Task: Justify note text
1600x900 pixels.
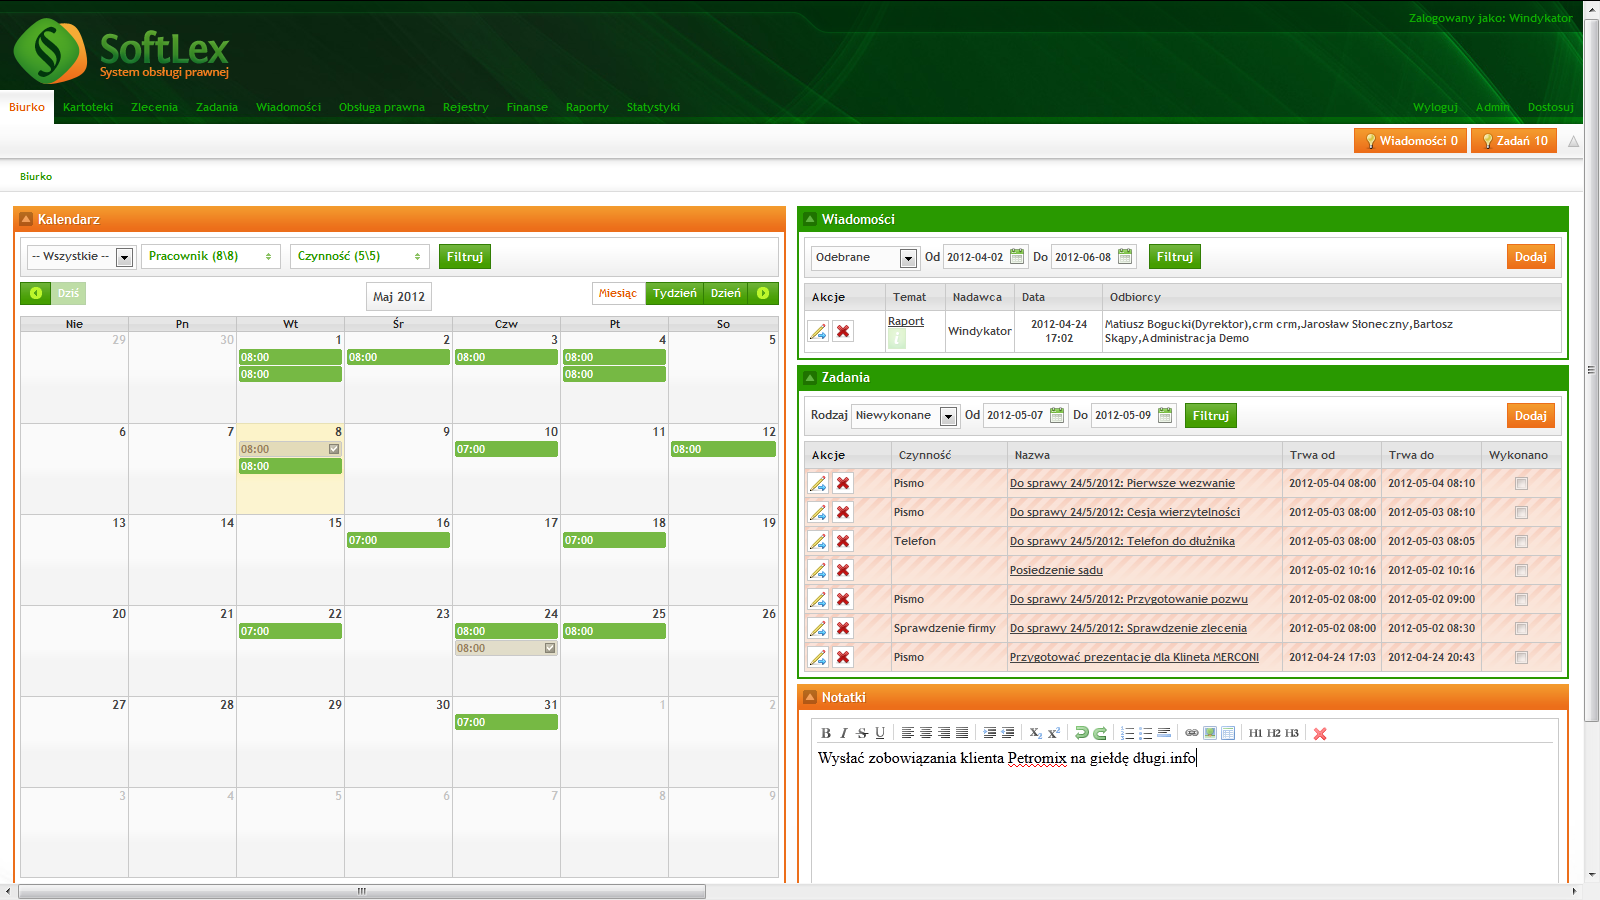Action: [x=962, y=733]
